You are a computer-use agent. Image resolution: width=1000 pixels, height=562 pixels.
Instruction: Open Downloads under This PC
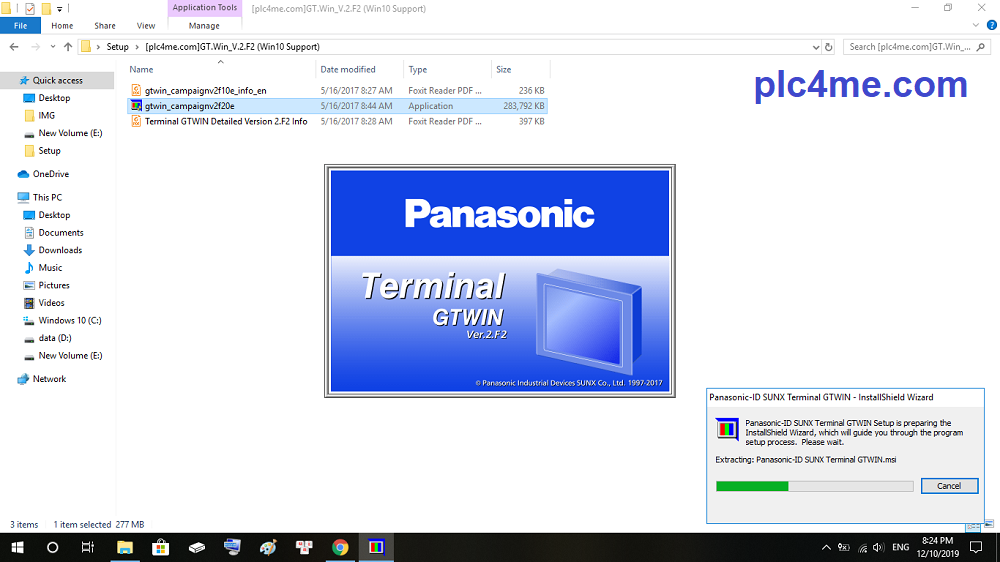(x=60, y=250)
